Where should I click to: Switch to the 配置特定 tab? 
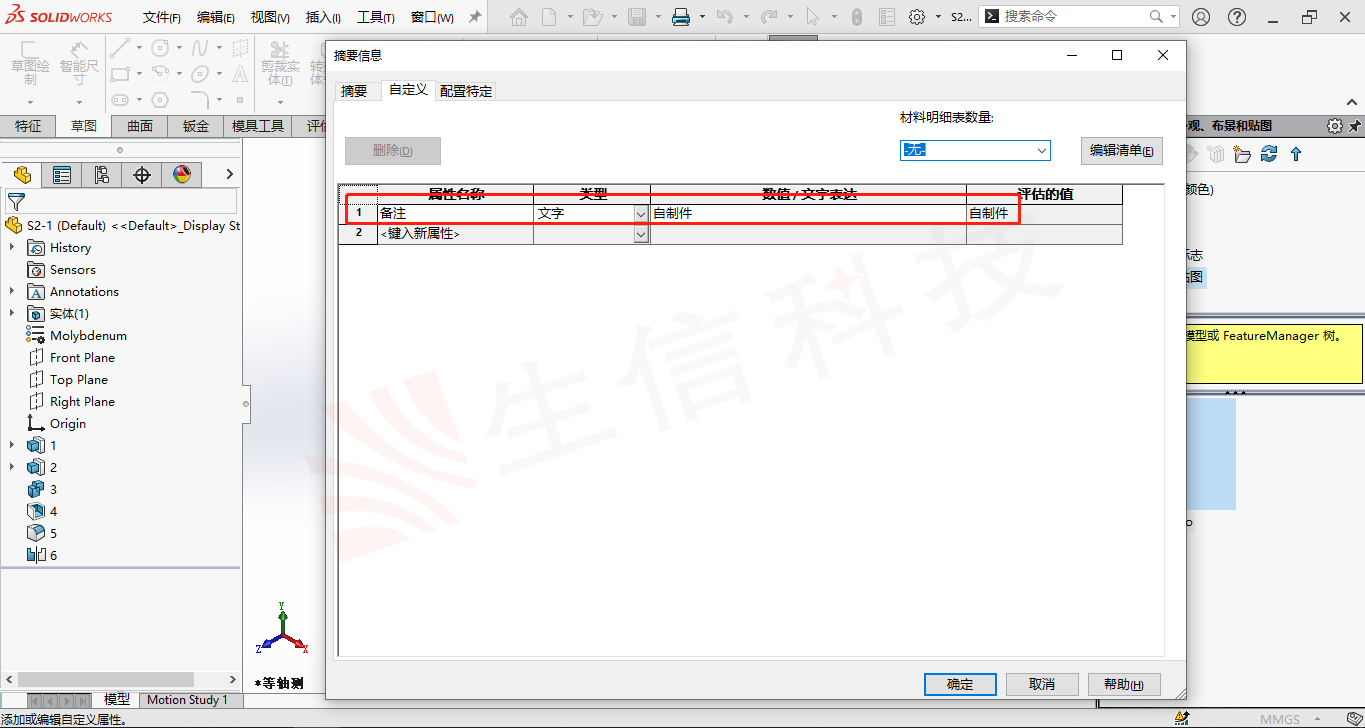[x=465, y=91]
